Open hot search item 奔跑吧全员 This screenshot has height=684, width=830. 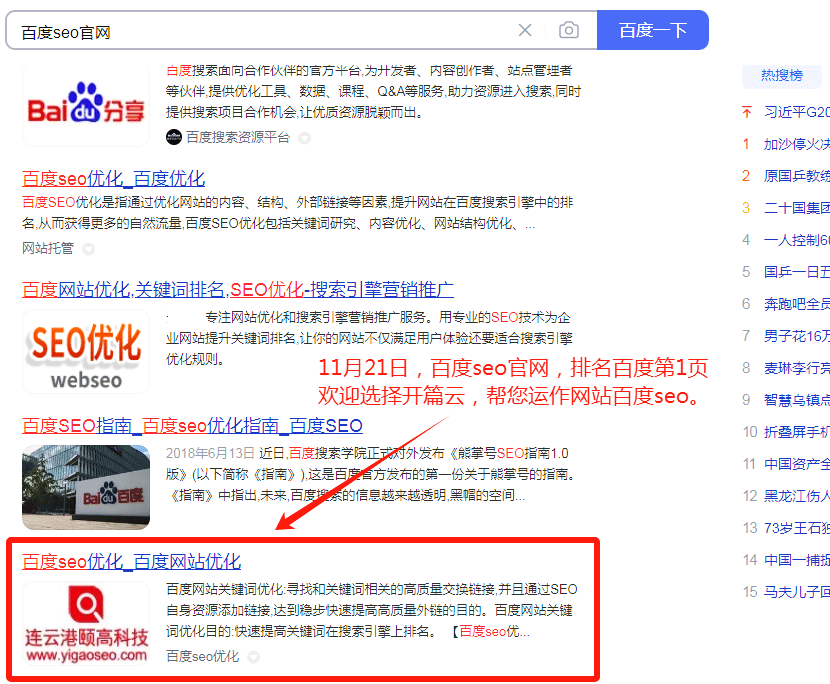pos(796,304)
